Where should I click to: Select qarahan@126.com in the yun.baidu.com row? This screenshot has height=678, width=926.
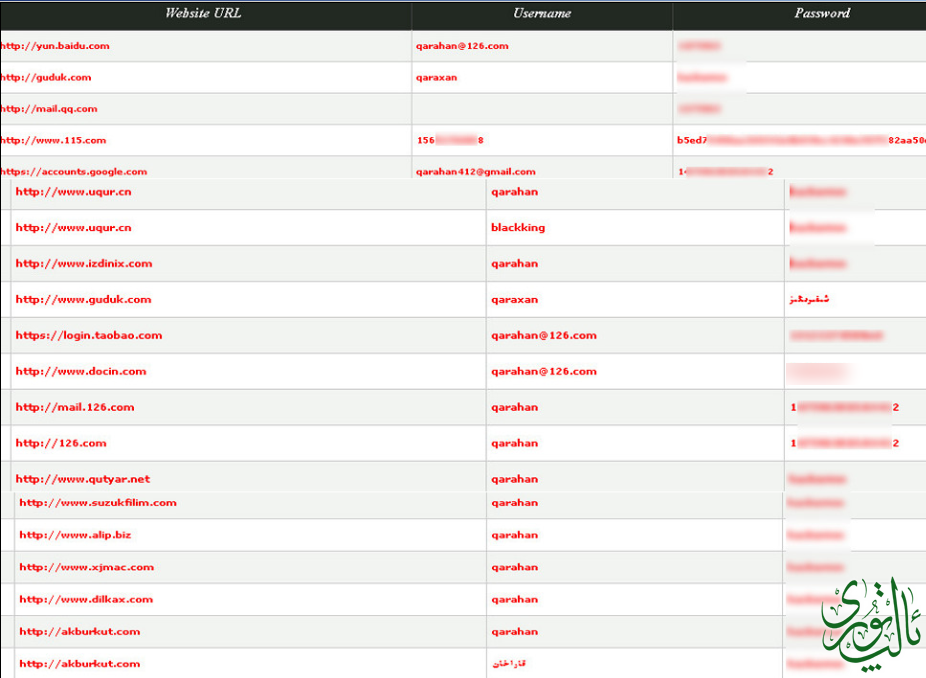462,45
